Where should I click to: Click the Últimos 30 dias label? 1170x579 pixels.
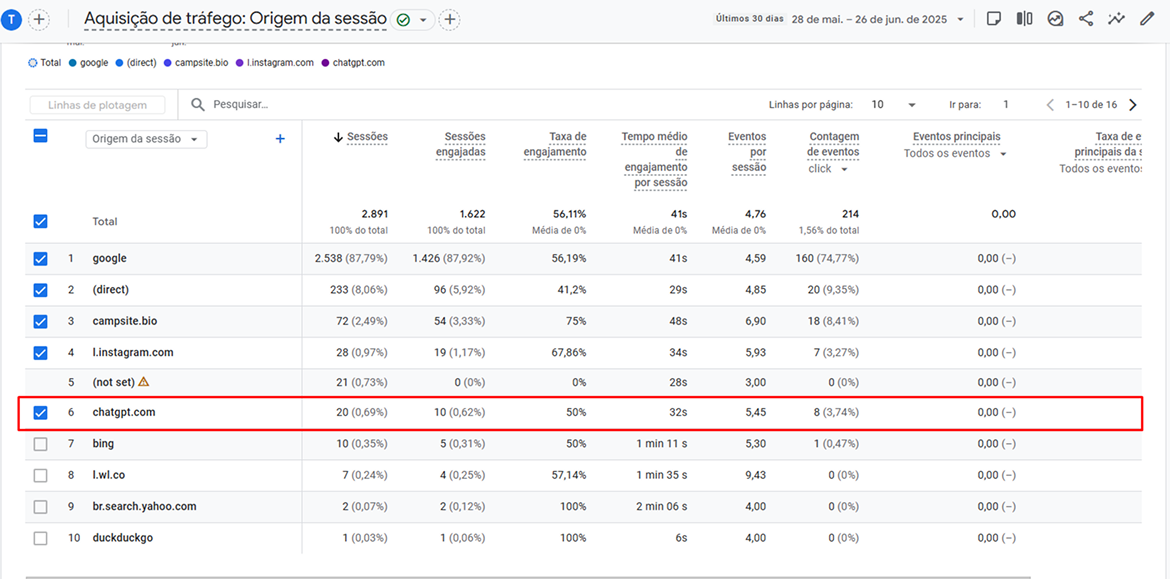[749, 19]
